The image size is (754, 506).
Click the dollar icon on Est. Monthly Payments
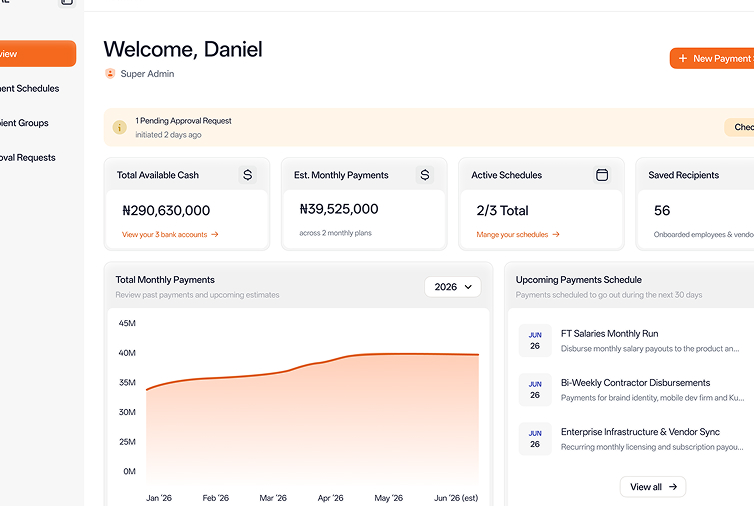(425, 175)
